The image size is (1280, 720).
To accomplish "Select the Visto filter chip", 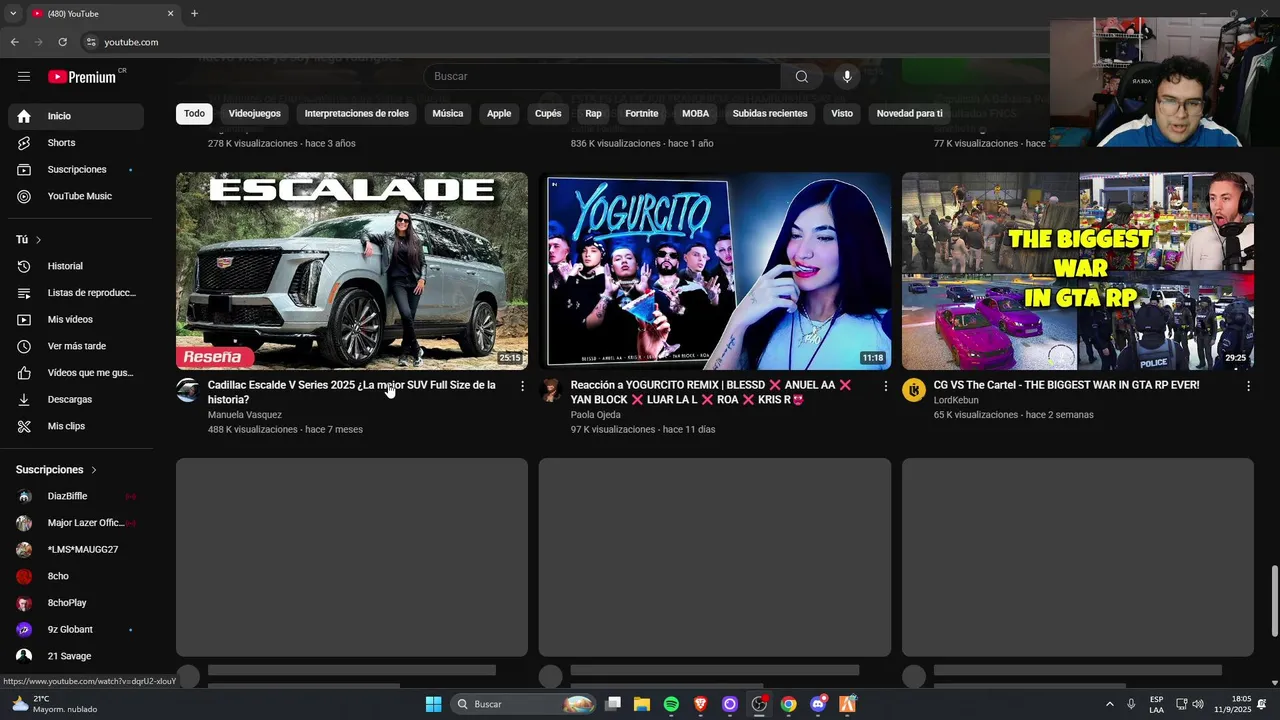I will pyautogui.click(x=842, y=114).
